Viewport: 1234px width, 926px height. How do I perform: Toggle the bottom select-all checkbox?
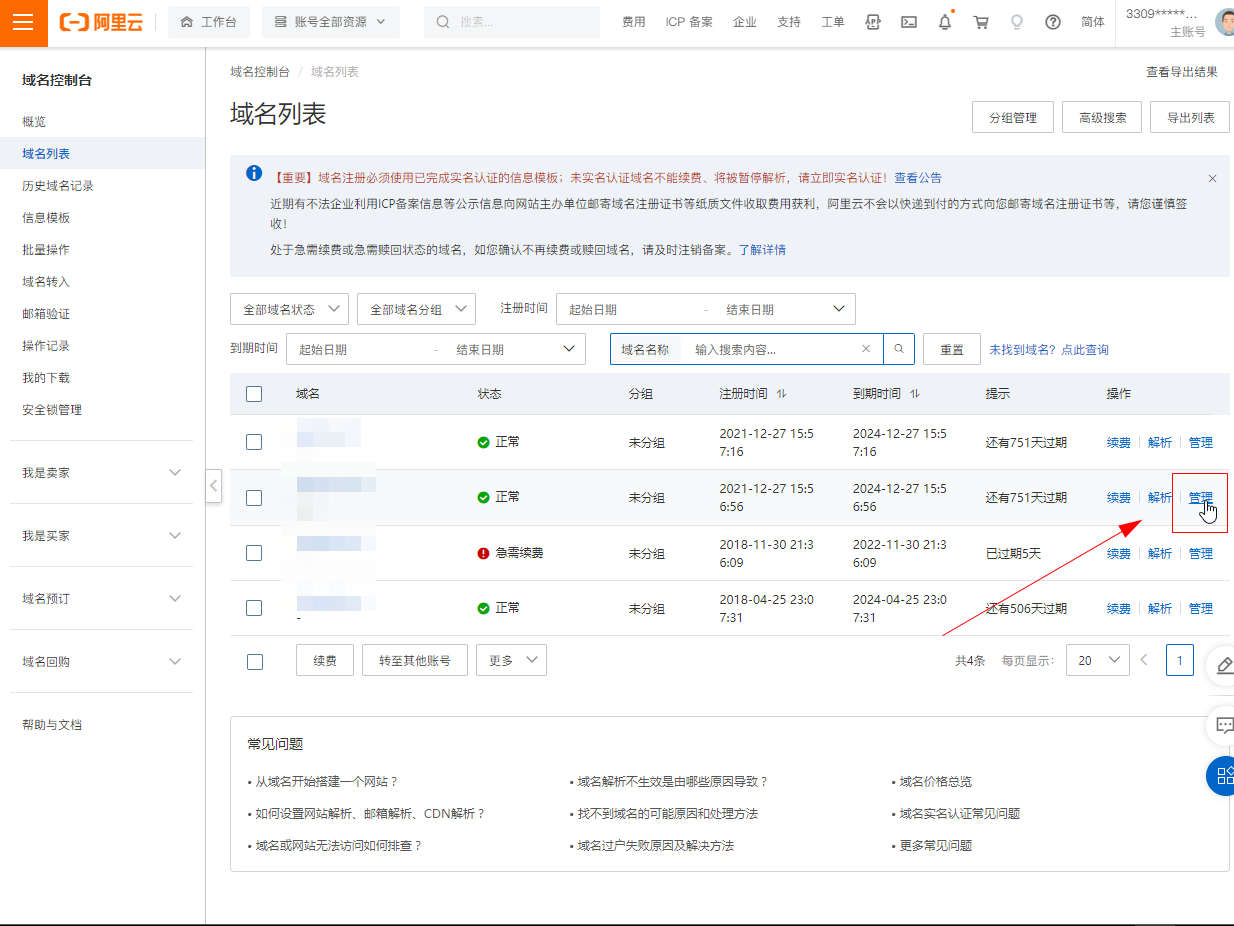pos(255,661)
